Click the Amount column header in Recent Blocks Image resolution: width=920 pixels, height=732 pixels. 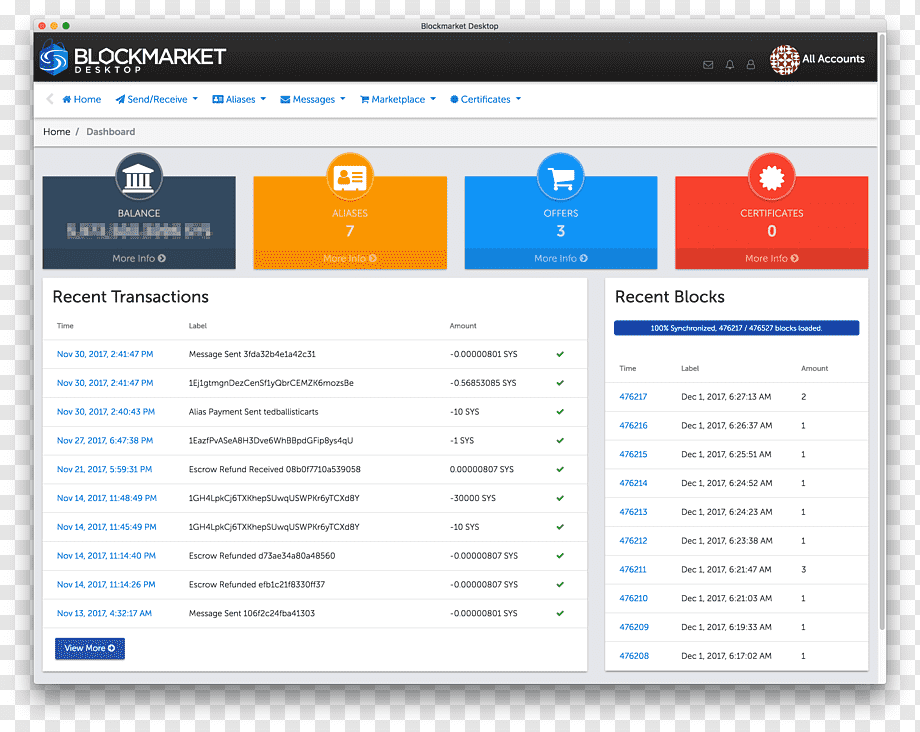pyautogui.click(x=814, y=368)
